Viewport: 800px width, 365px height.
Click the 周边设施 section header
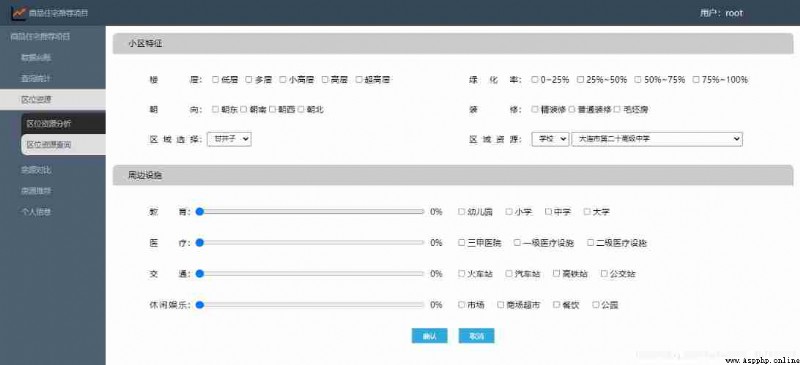(x=453, y=175)
